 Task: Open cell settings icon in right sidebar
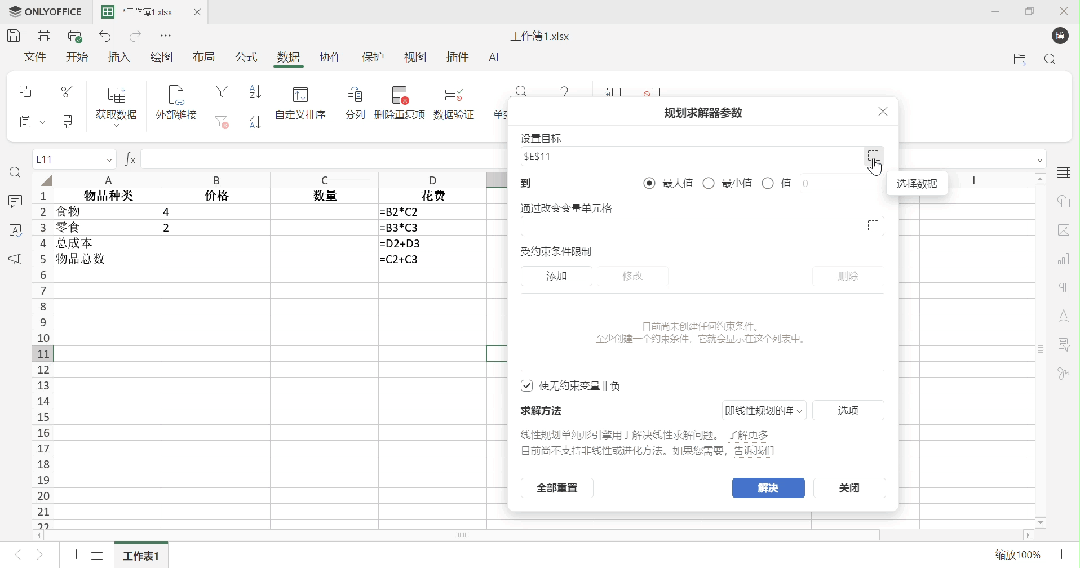pos(1063,172)
